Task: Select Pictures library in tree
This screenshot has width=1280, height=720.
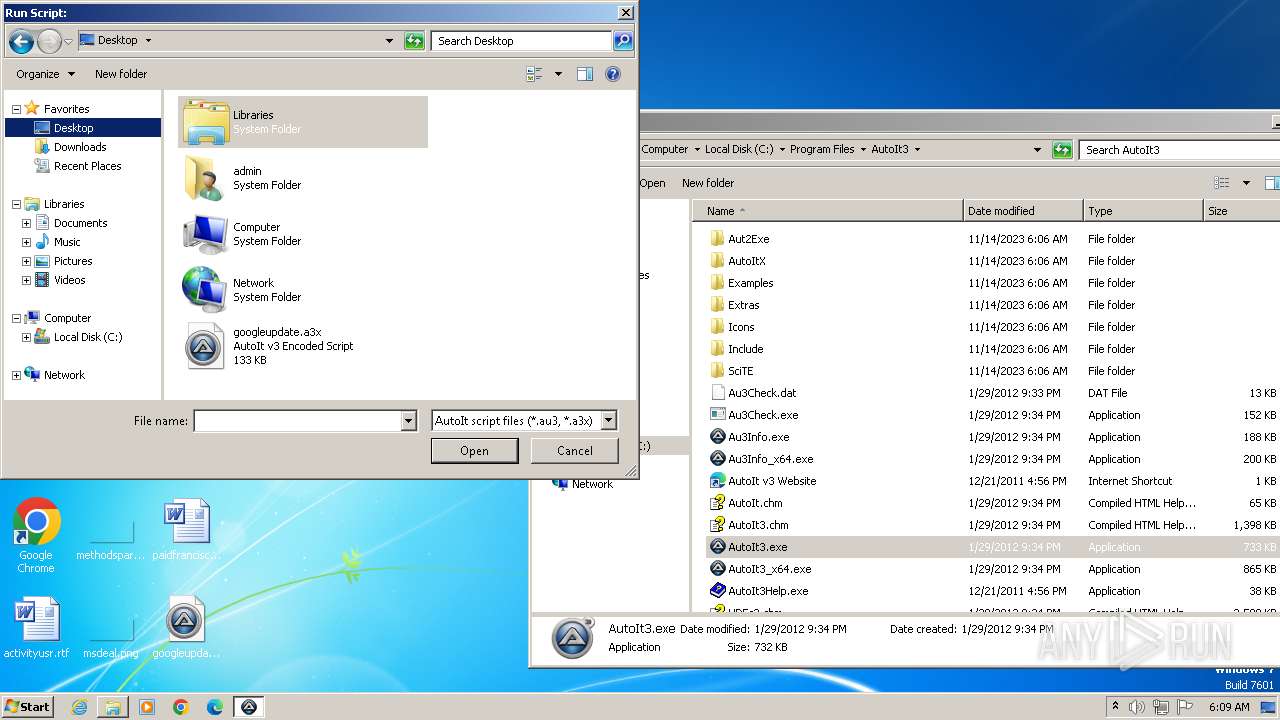Action: click(x=73, y=261)
